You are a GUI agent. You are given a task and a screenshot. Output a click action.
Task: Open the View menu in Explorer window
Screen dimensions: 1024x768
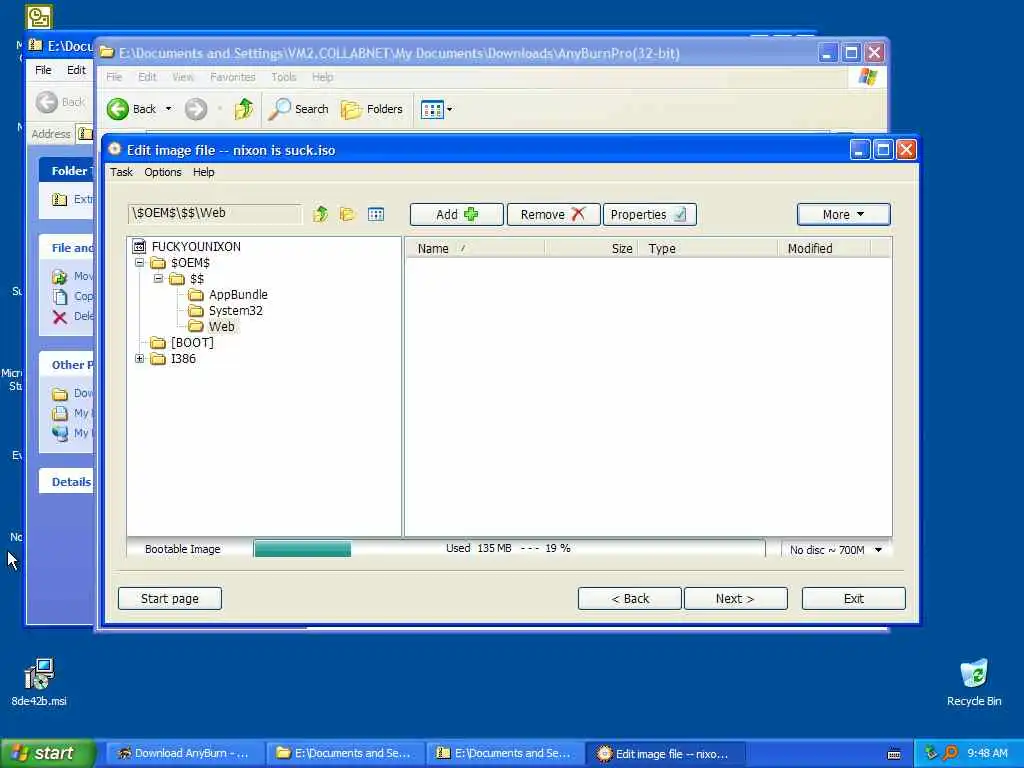tap(183, 77)
